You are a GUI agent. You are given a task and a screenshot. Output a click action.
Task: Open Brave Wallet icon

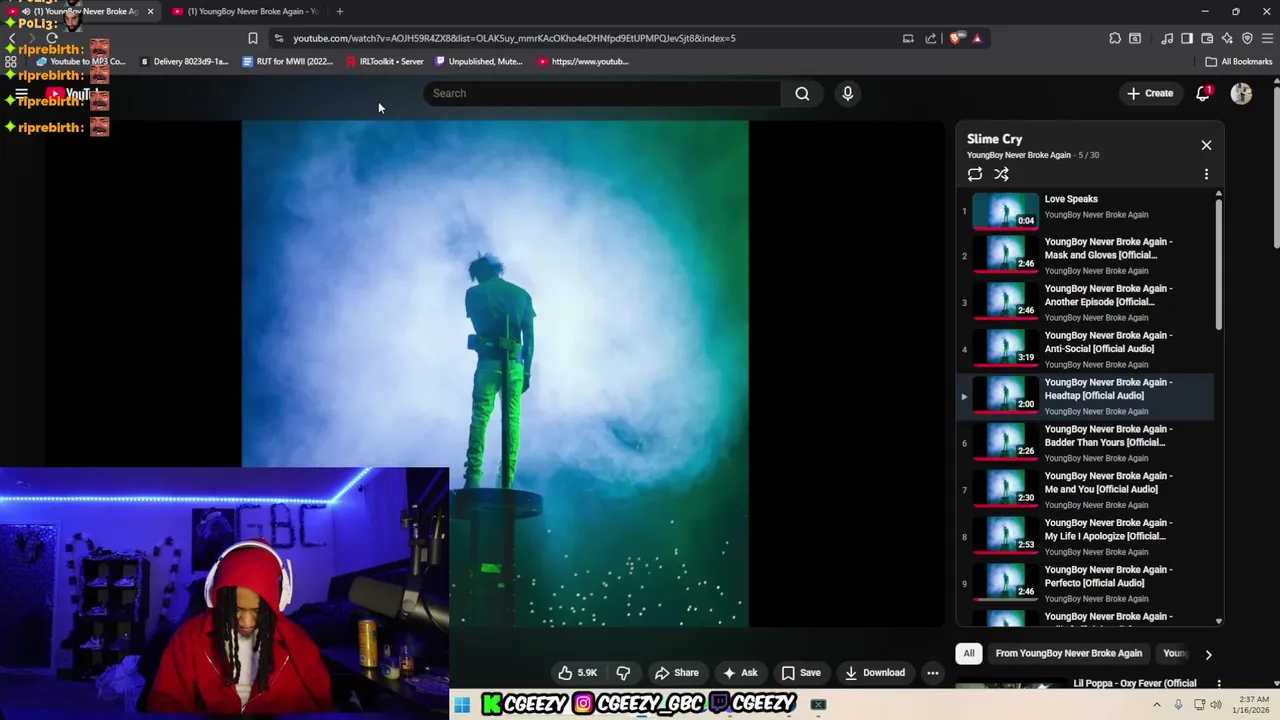pyautogui.click(x=1207, y=38)
